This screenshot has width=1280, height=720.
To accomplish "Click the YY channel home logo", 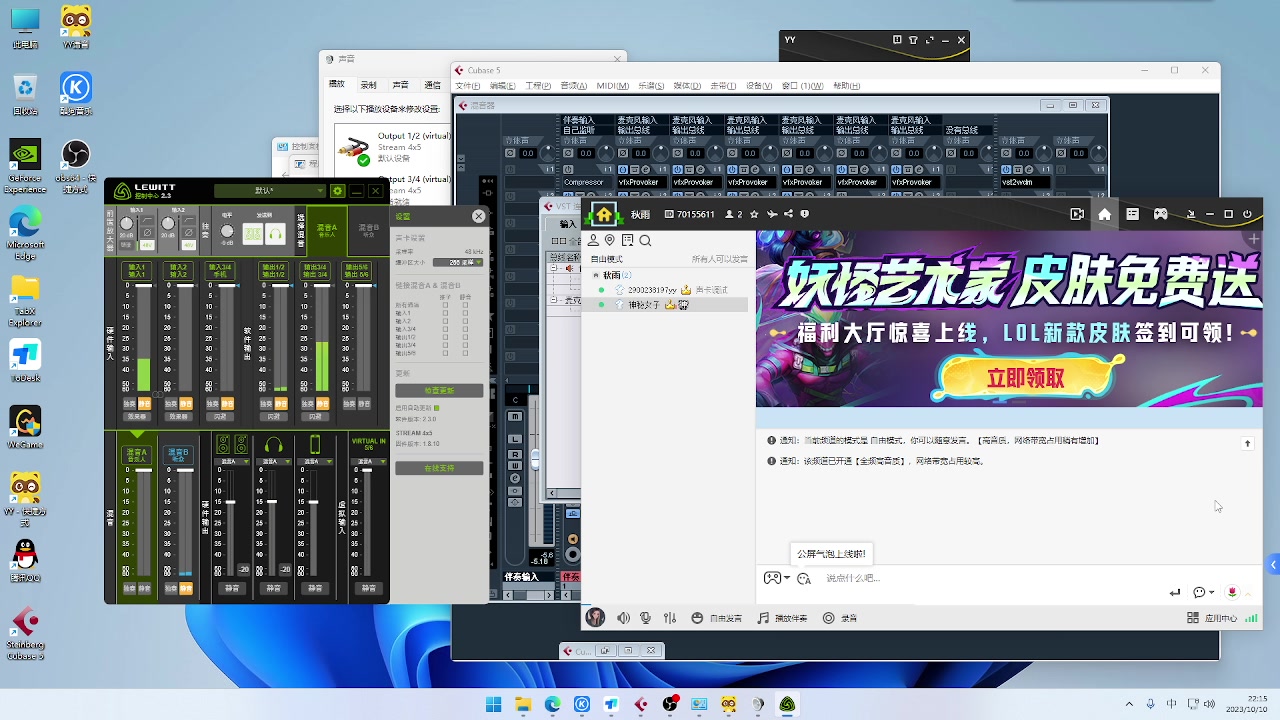I will click(603, 213).
